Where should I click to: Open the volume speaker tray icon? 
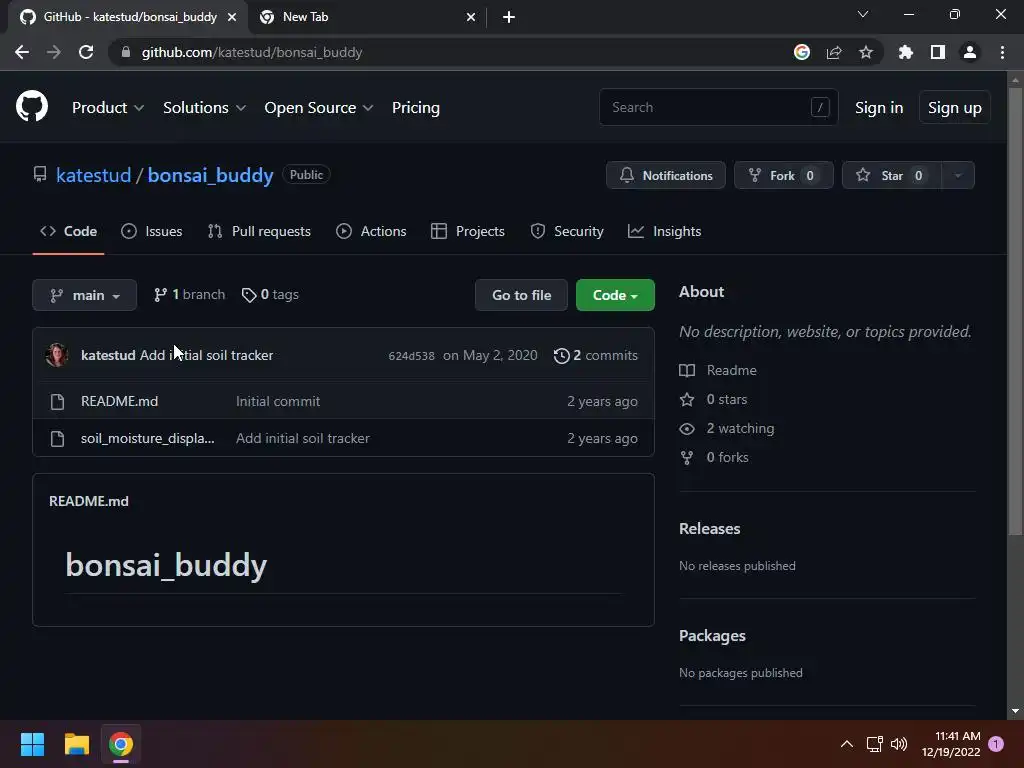899,744
